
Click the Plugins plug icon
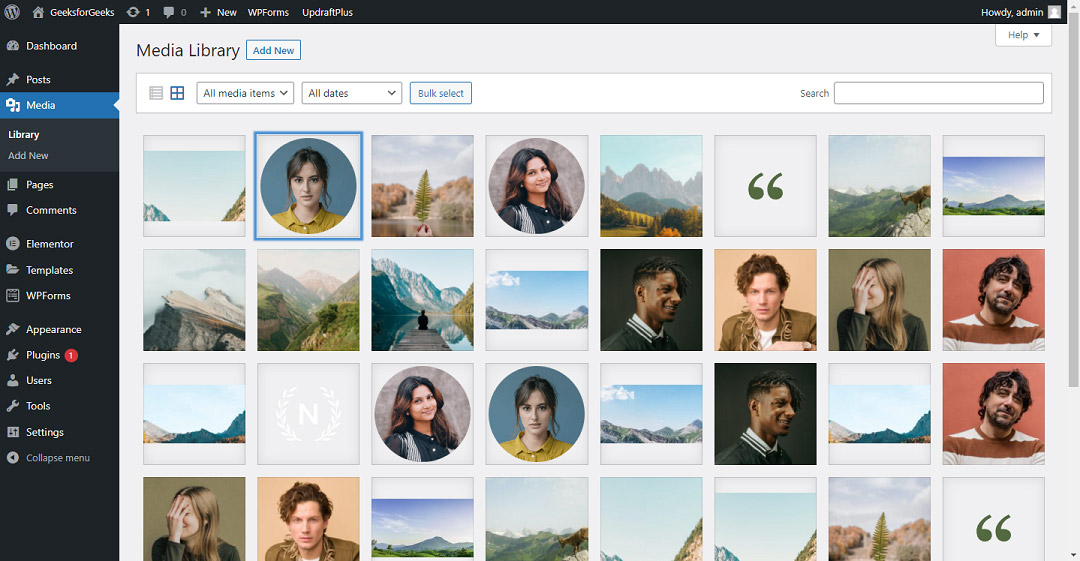(12, 354)
